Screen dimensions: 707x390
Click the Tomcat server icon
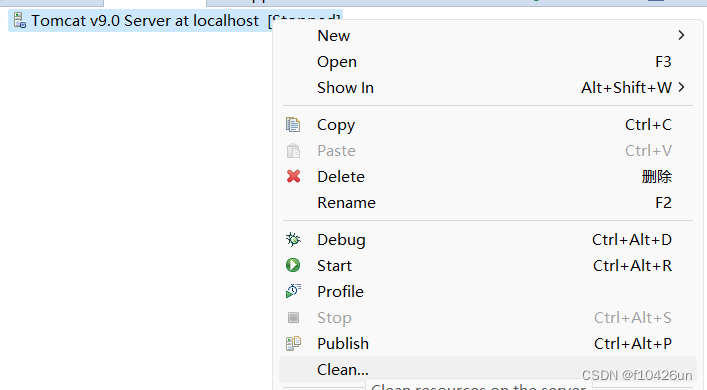pos(19,21)
